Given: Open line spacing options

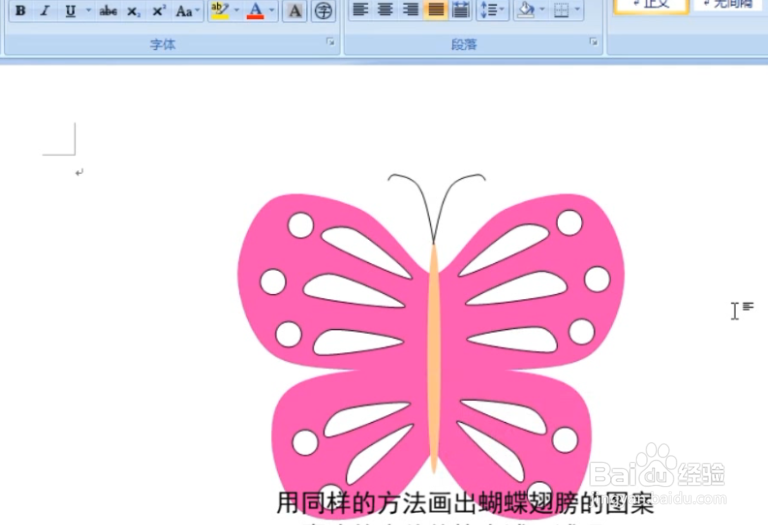Looking at the screenshot, I should click(492, 10).
